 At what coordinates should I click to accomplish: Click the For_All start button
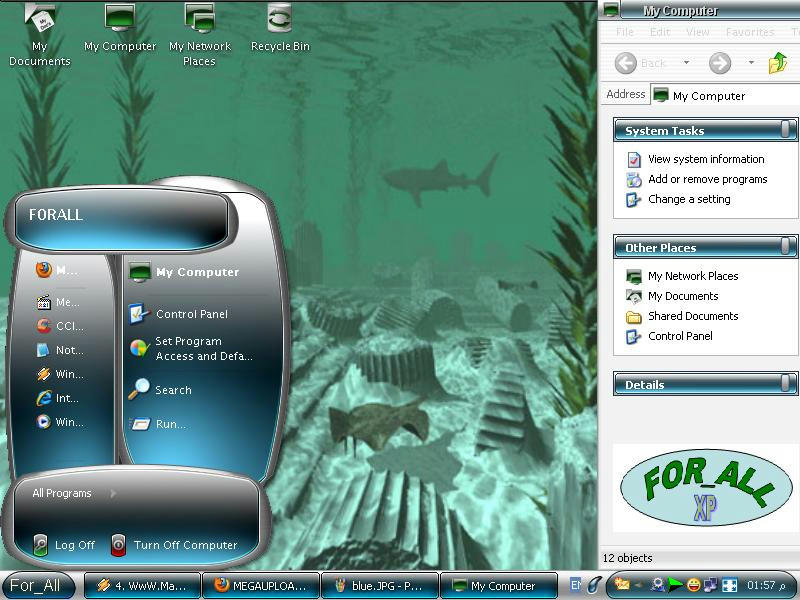(37, 585)
